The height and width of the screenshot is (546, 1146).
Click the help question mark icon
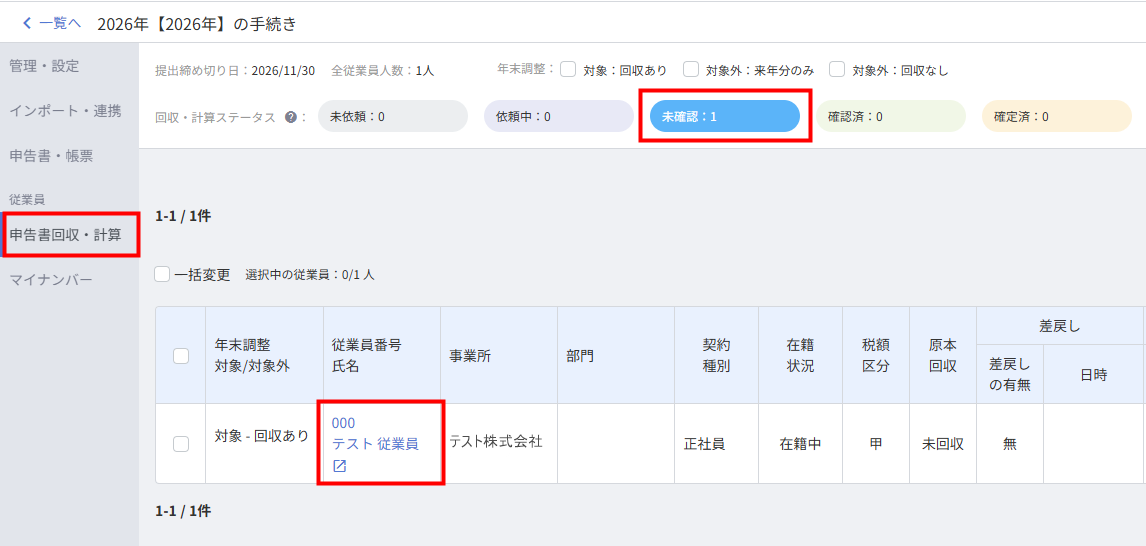290,117
